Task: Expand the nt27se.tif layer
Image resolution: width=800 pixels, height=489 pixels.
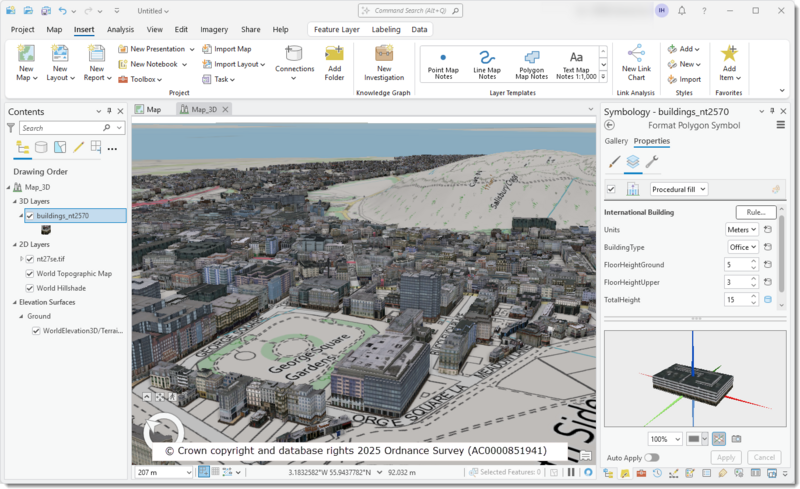Action: pos(21,259)
